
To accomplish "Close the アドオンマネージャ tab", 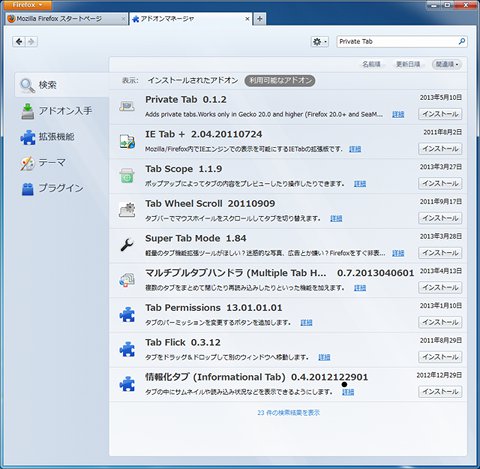I will click(x=247, y=19).
